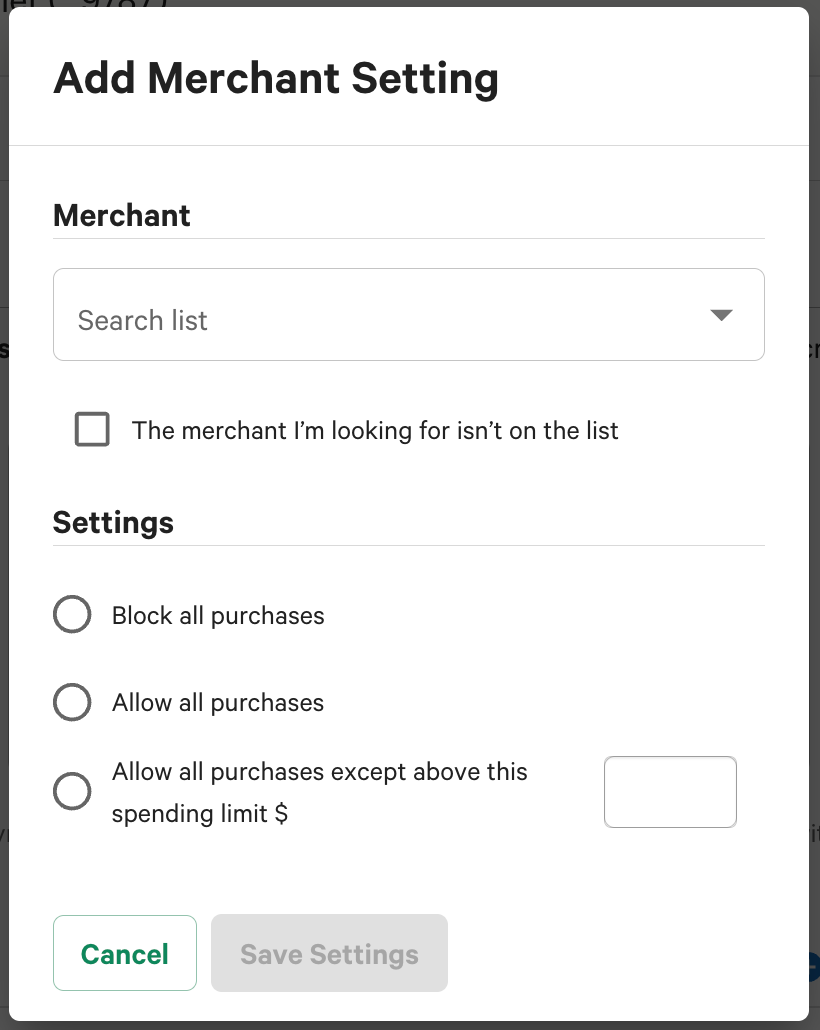Screen dimensions: 820x1030
Task: Click the Search list placeholder text
Action: 143,320
